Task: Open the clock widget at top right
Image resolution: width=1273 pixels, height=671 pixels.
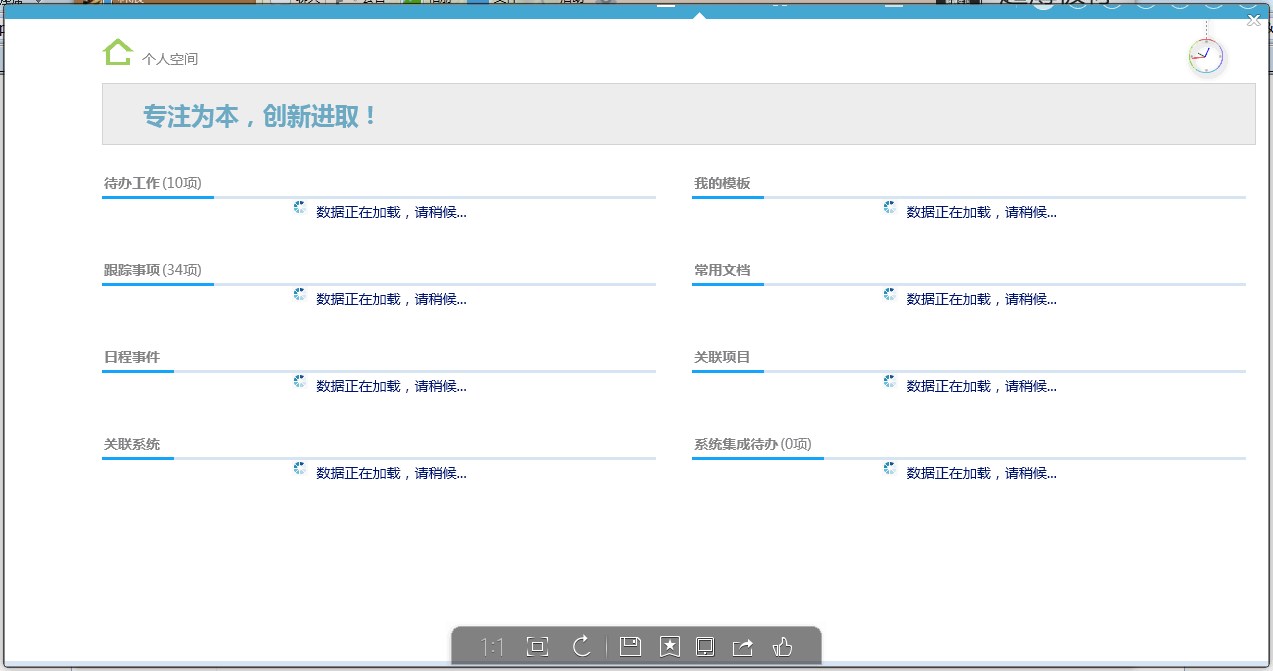Action: pyautogui.click(x=1206, y=56)
